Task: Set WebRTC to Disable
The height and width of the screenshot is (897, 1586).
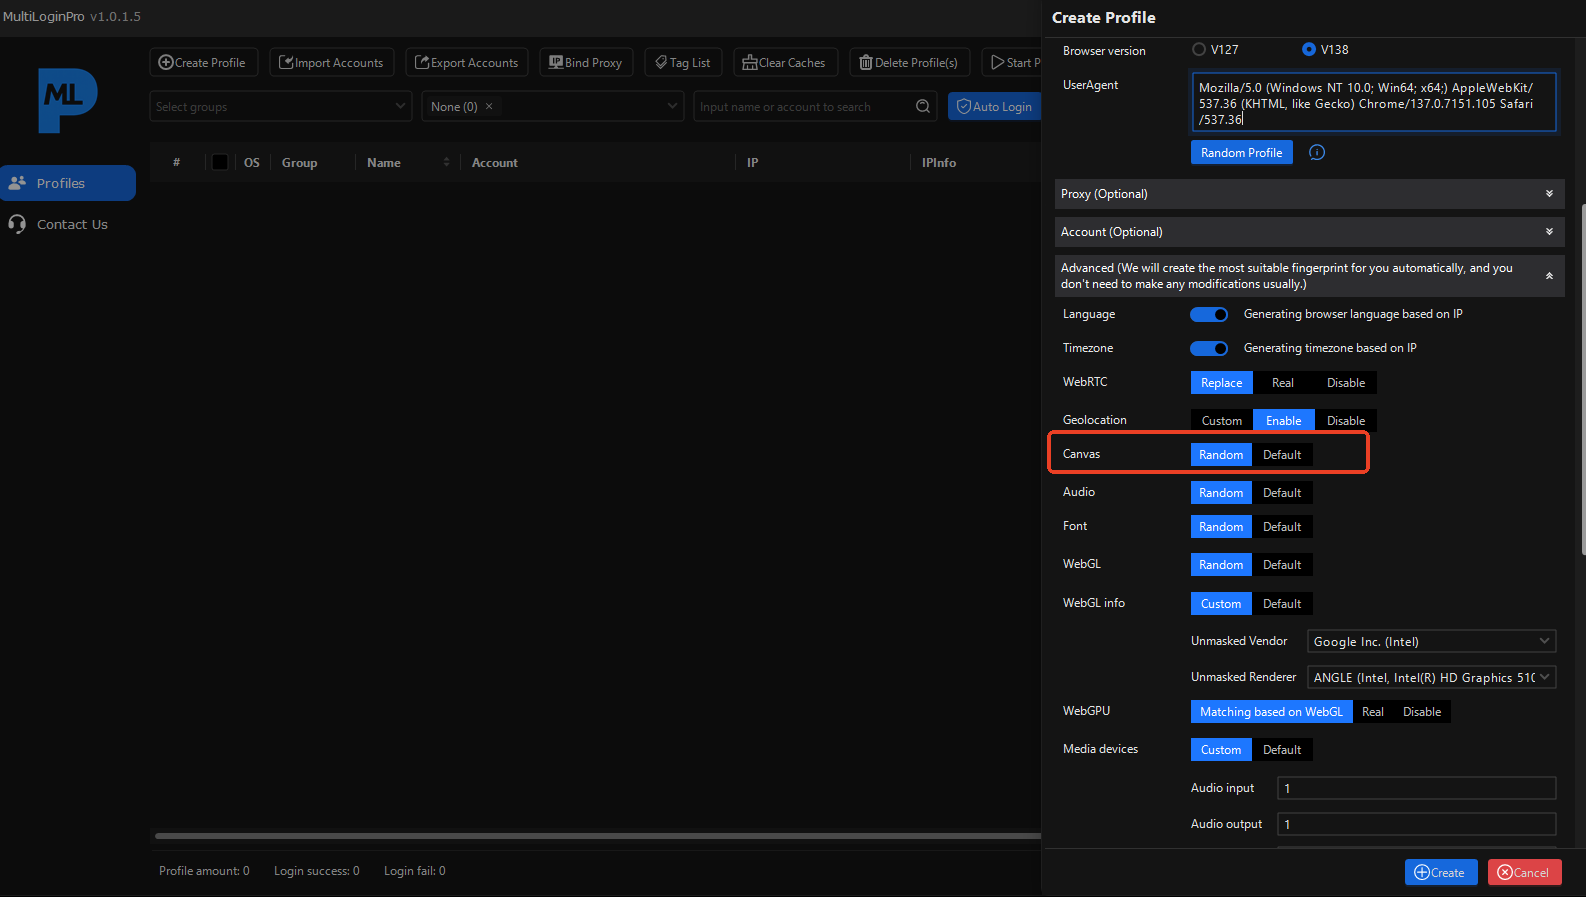Action: [1346, 382]
